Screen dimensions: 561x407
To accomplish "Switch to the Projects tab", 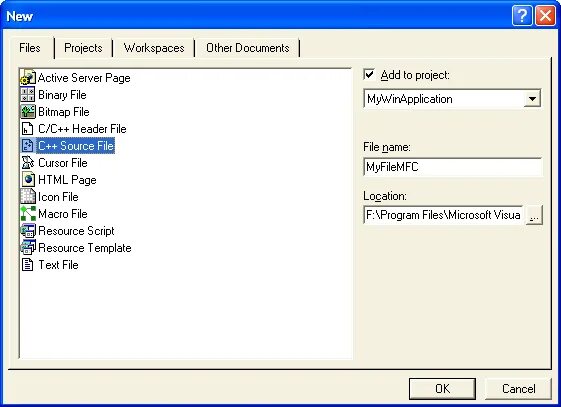I will (x=83, y=48).
